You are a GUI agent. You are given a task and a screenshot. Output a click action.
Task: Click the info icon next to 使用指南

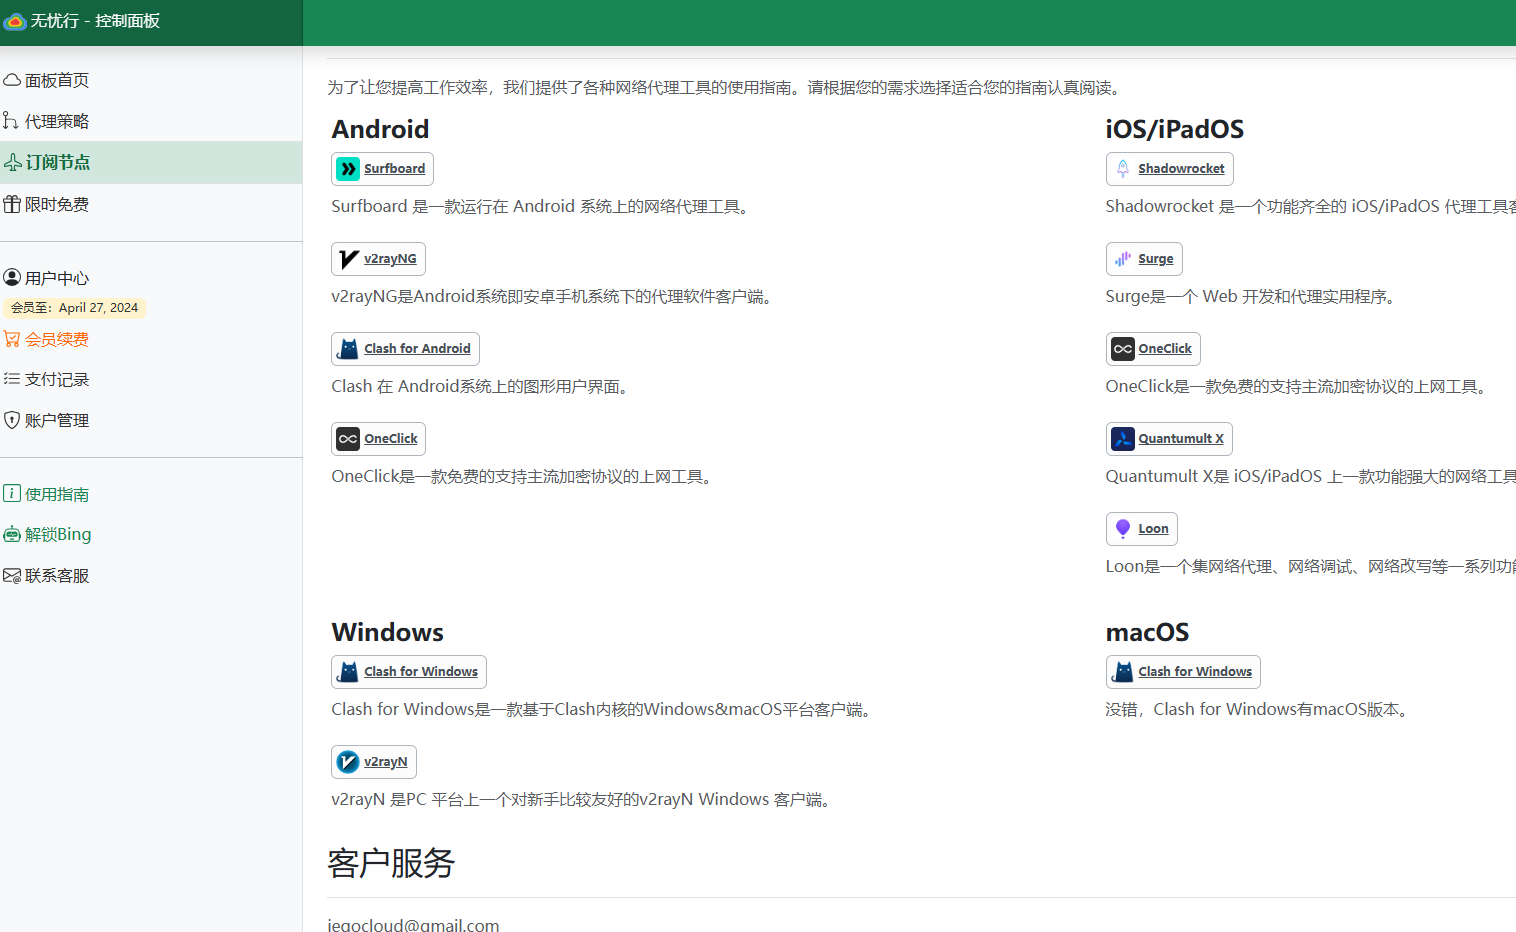click(x=12, y=493)
